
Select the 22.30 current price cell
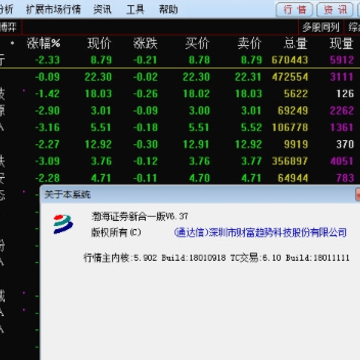(98, 77)
